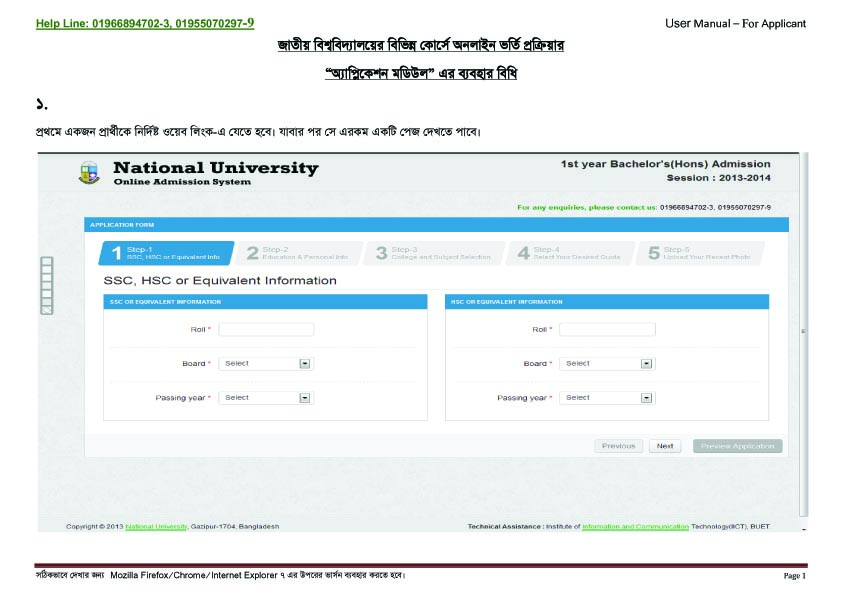Open Step-5 Upload Your Recent Photo

point(705,253)
